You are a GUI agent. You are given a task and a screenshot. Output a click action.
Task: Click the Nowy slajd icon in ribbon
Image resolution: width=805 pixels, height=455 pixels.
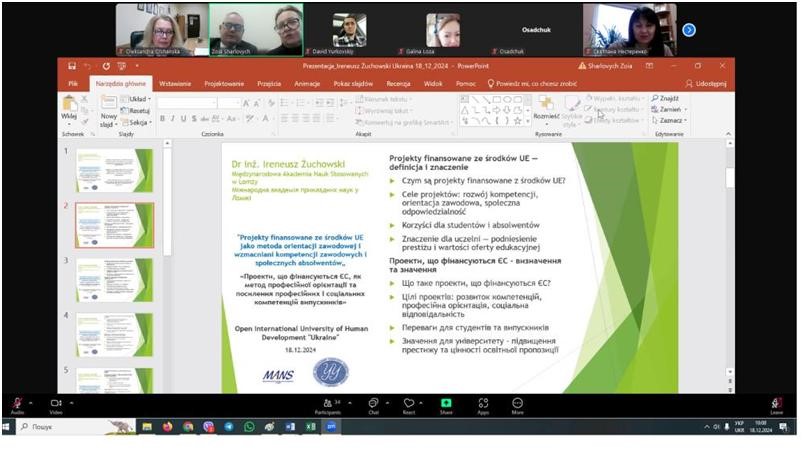(107, 108)
